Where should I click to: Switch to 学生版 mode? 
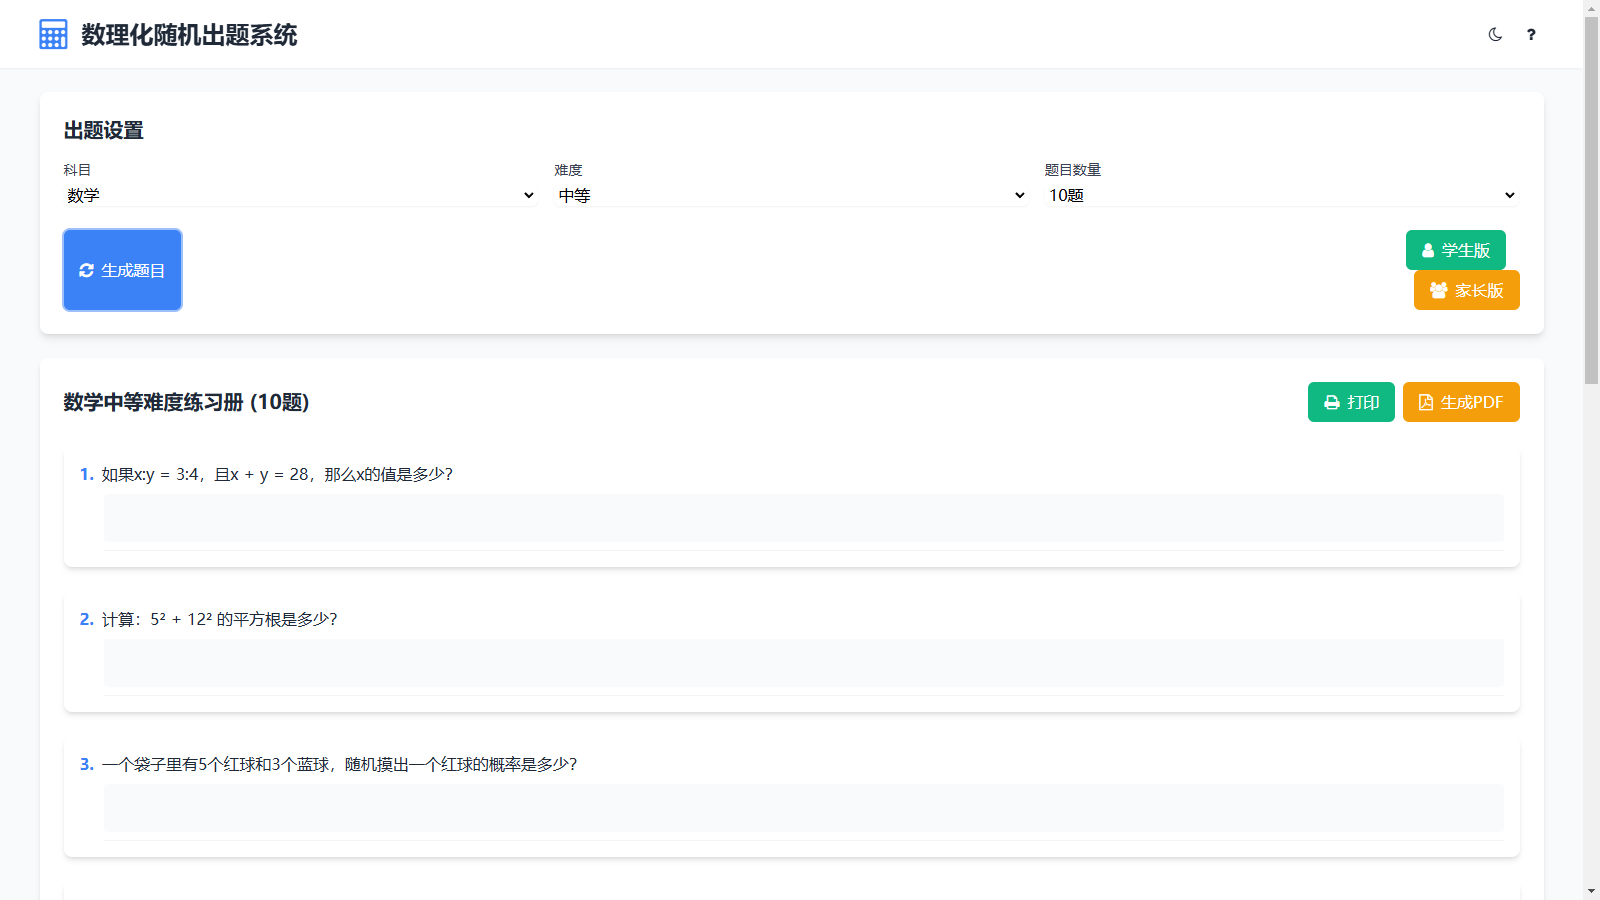tap(1455, 250)
